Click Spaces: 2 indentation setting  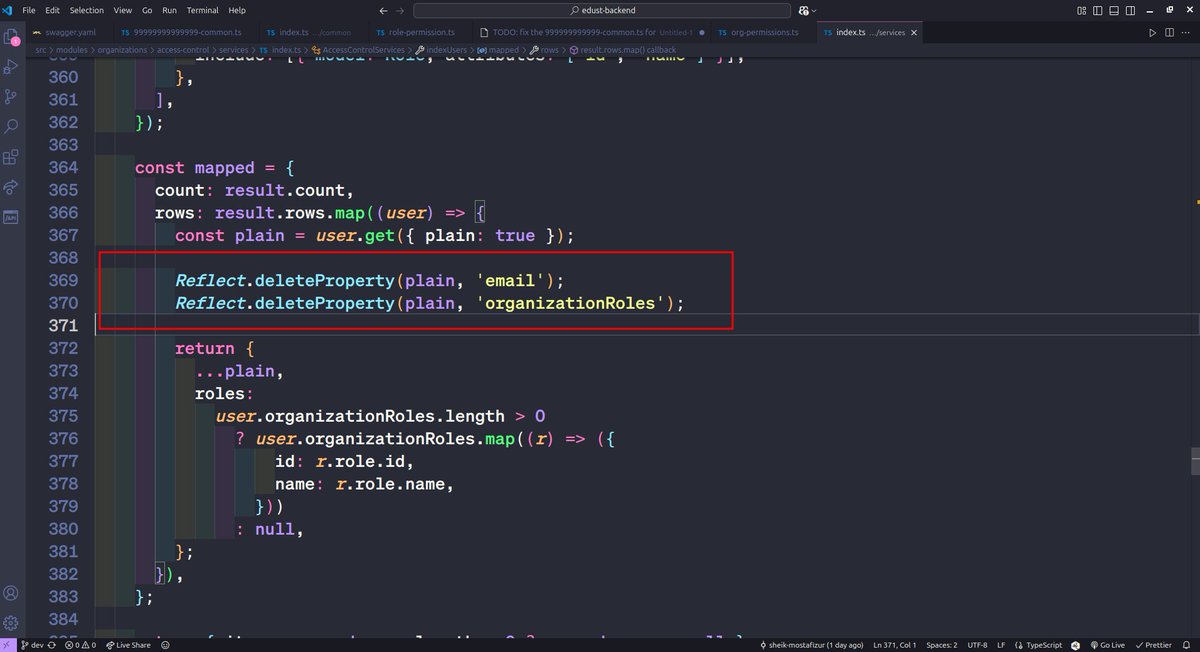tap(941, 645)
